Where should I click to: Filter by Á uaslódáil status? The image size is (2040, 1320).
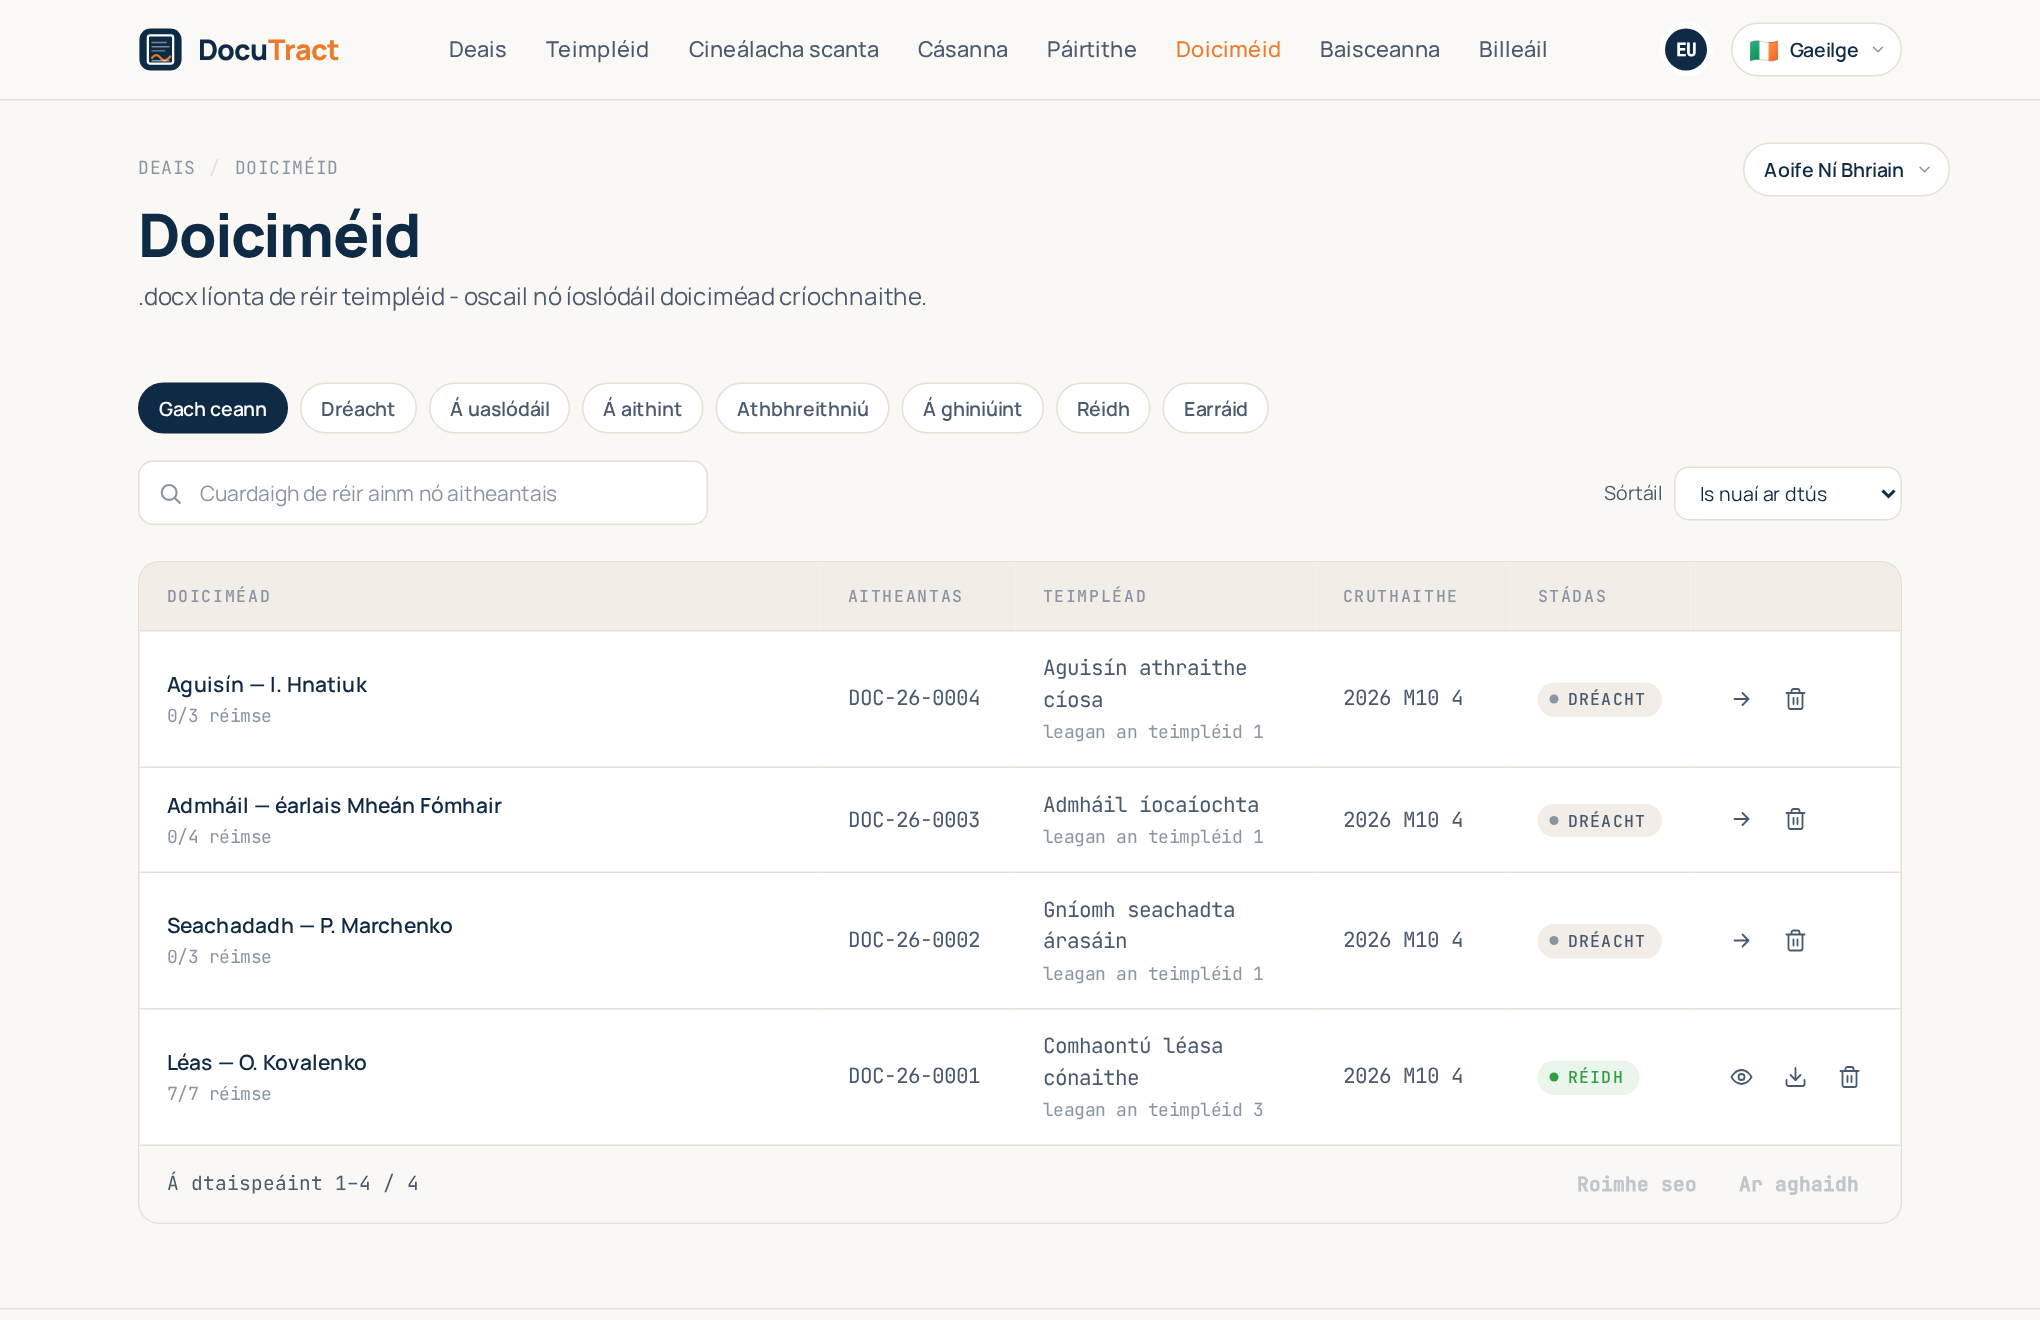pyautogui.click(x=499, y=408)
